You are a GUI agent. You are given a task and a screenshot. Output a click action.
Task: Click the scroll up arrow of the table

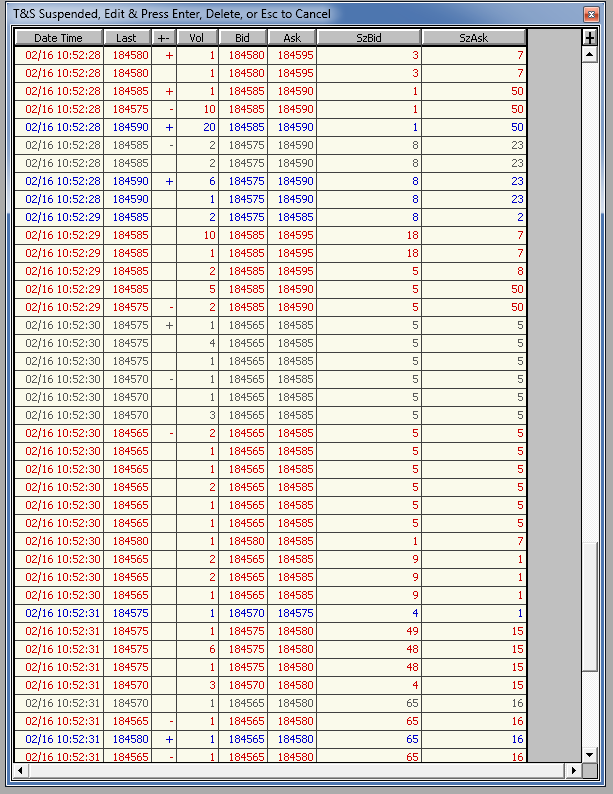[589, 54]
